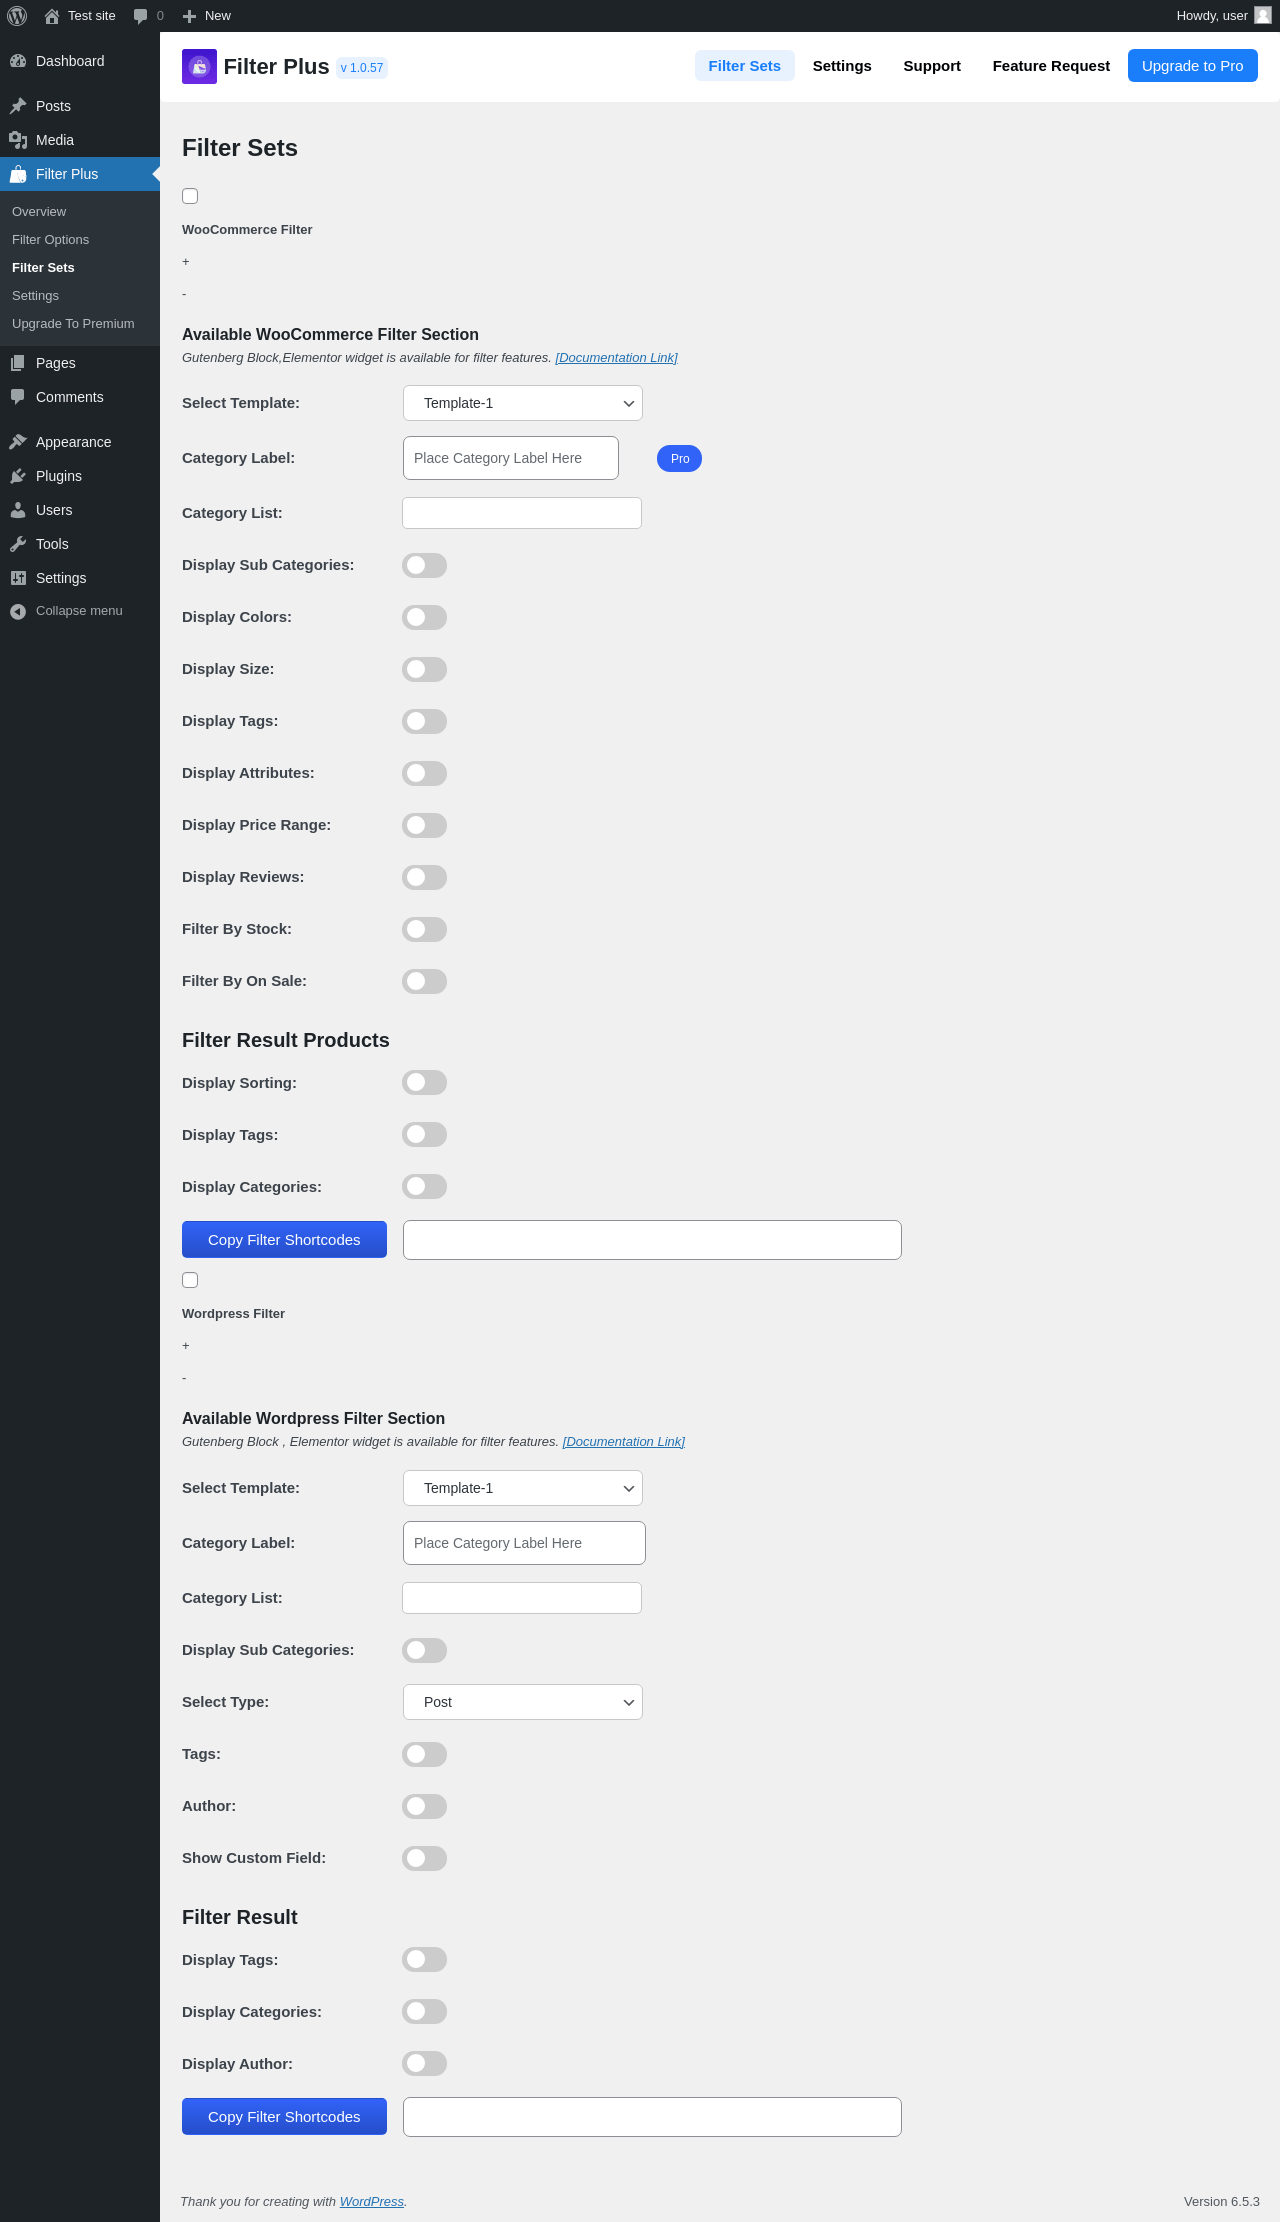Enable the Display Price Range toggle
Image resolution: width=1280 pixels, height=2222 pixels.
tap(424, 825)
